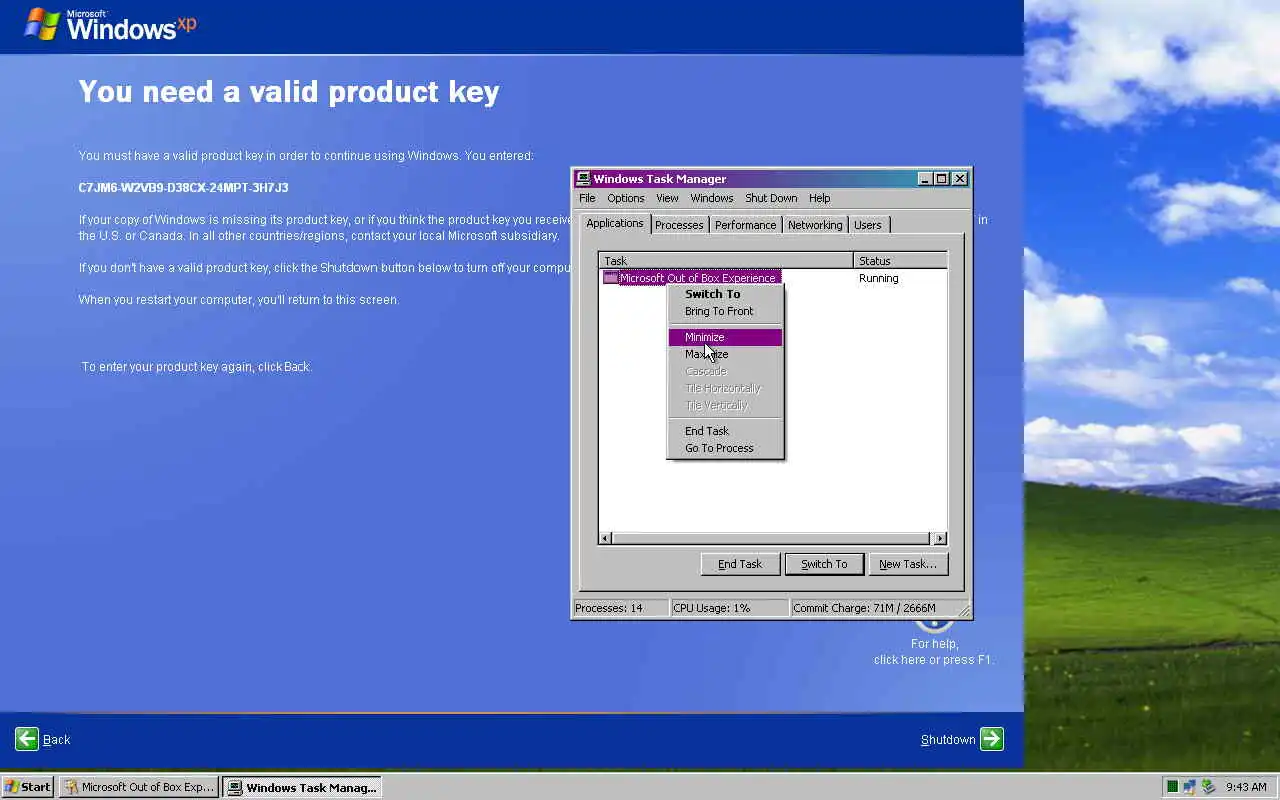
Task: Choose Minimize in the context menu
Action: (x=725, y=337)
